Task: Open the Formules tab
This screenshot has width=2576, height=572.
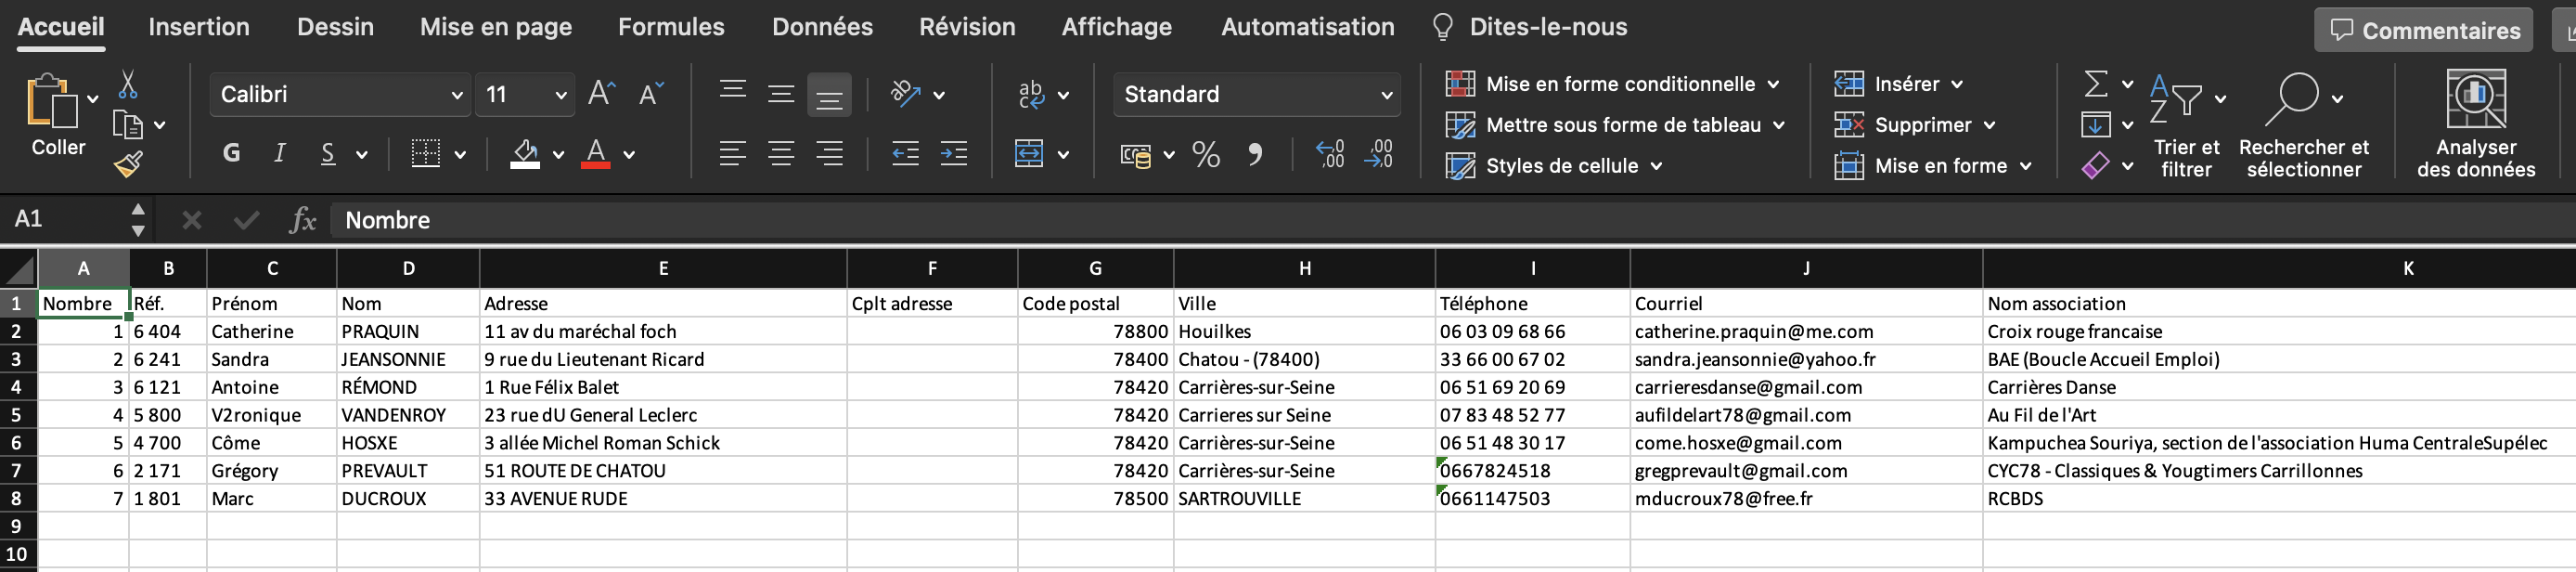Action: tap(671, 27)
